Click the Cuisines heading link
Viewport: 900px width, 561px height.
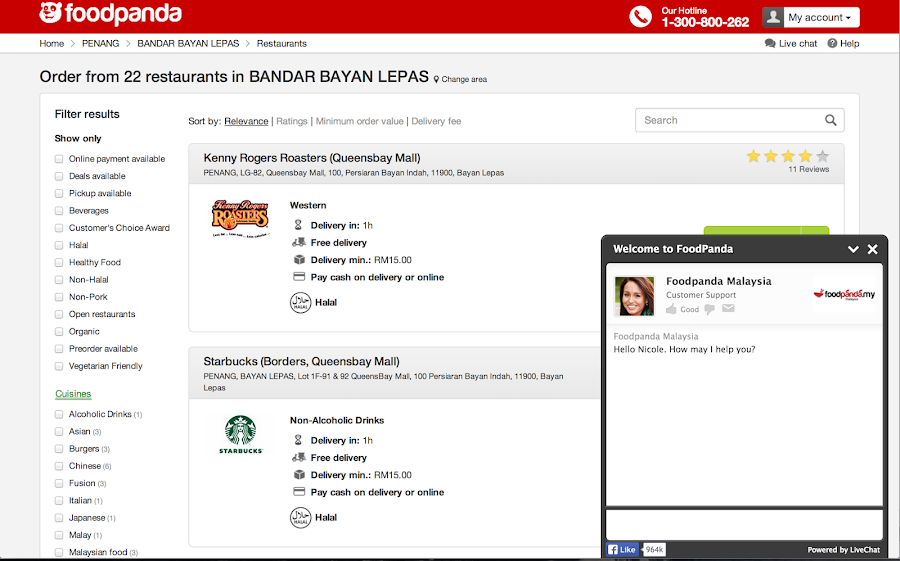tap(73, 394)
